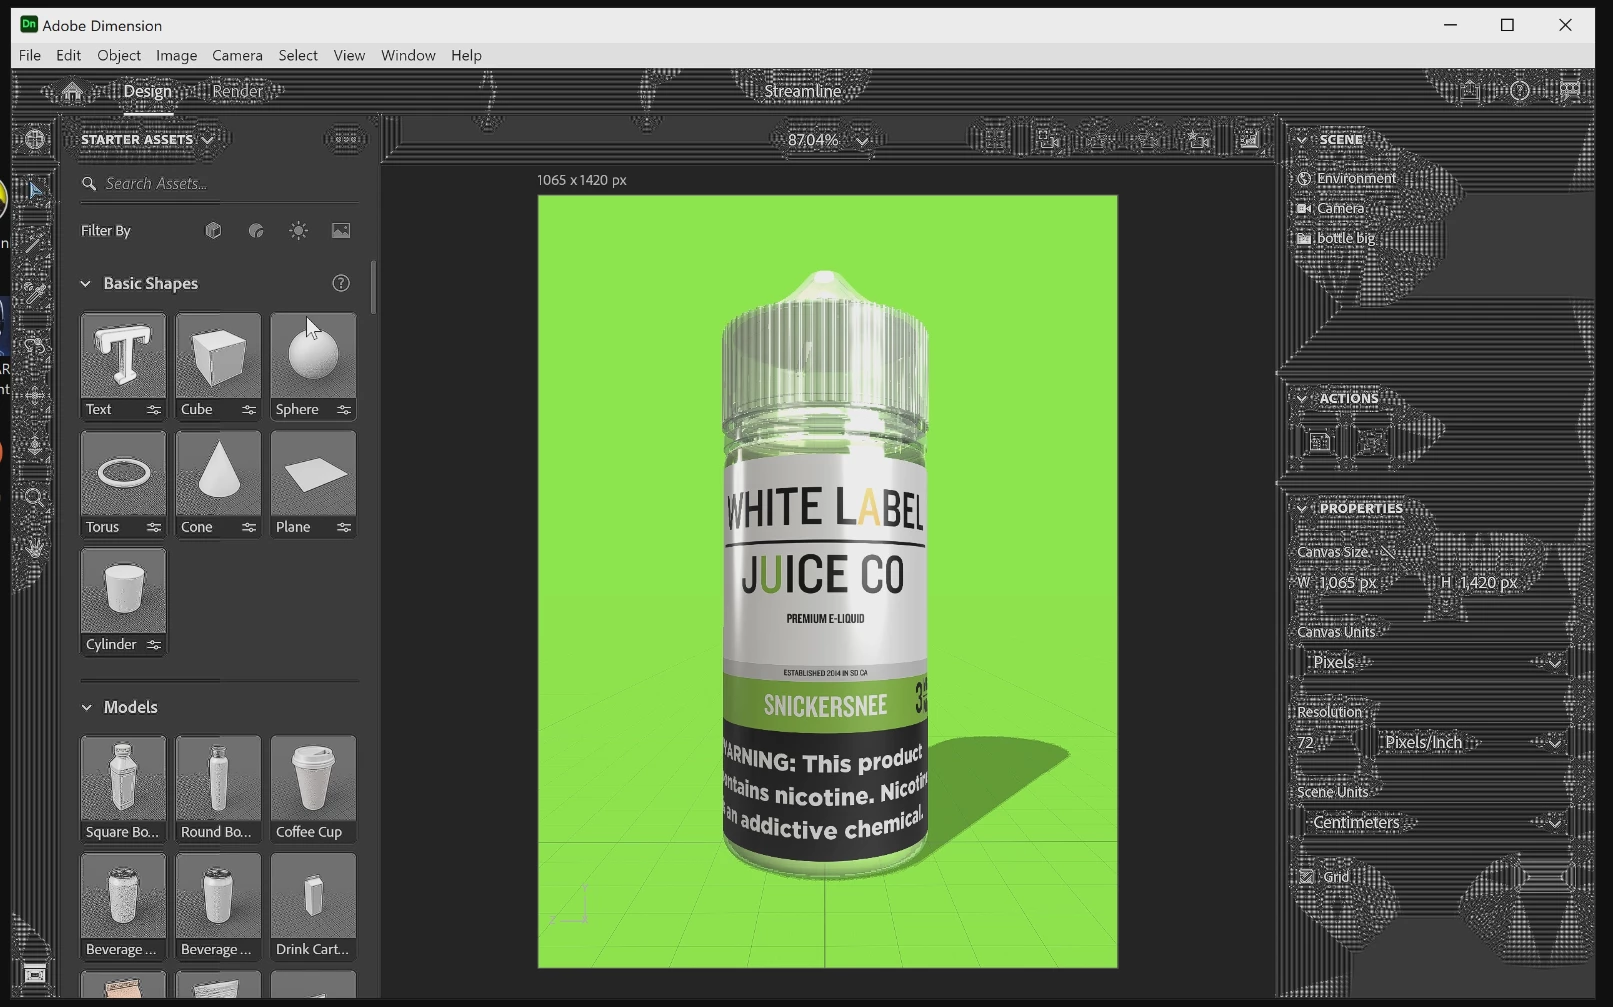The height and width of the screenshot is (1007, 1613).
Task: Open the Camera menu
Action: pos(237,56)
